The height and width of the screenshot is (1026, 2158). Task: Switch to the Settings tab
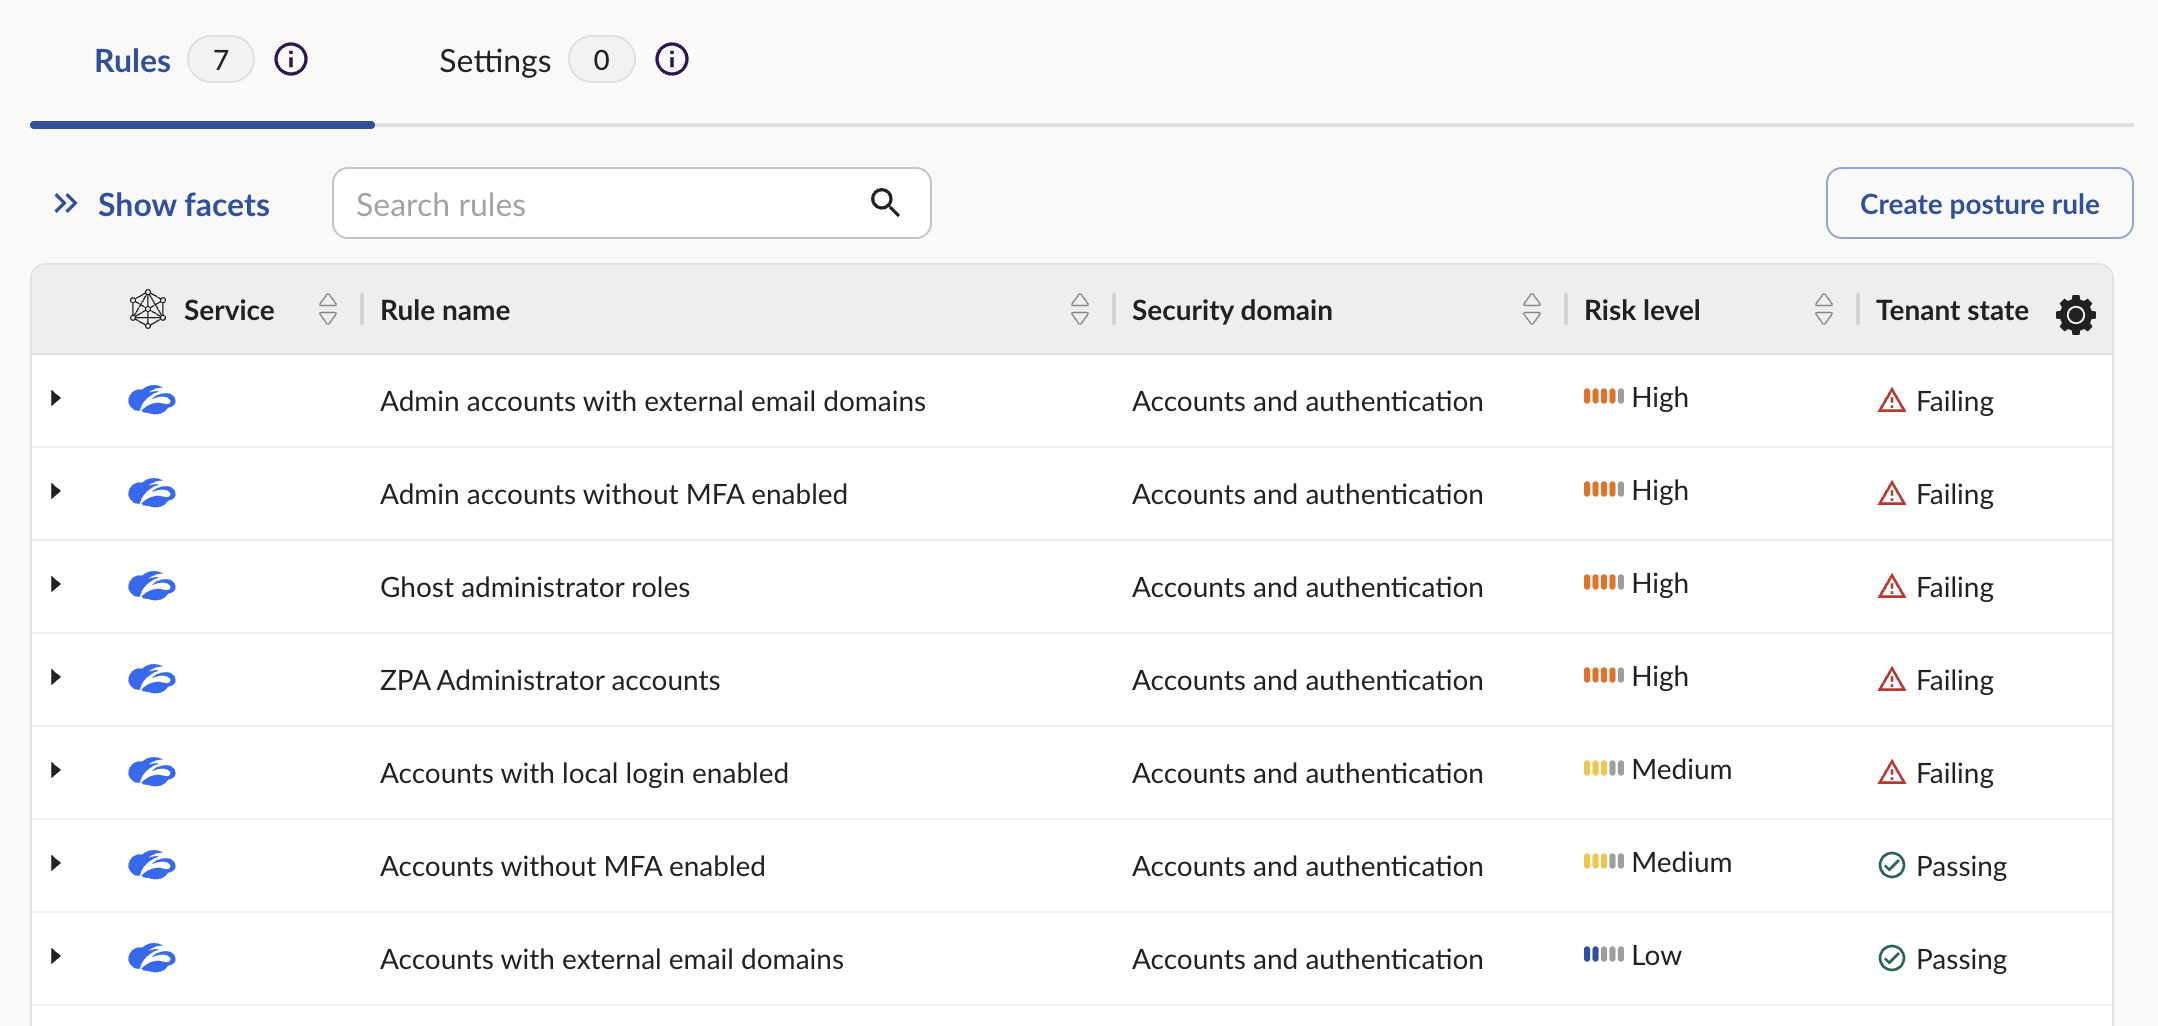tap(495, 61)
